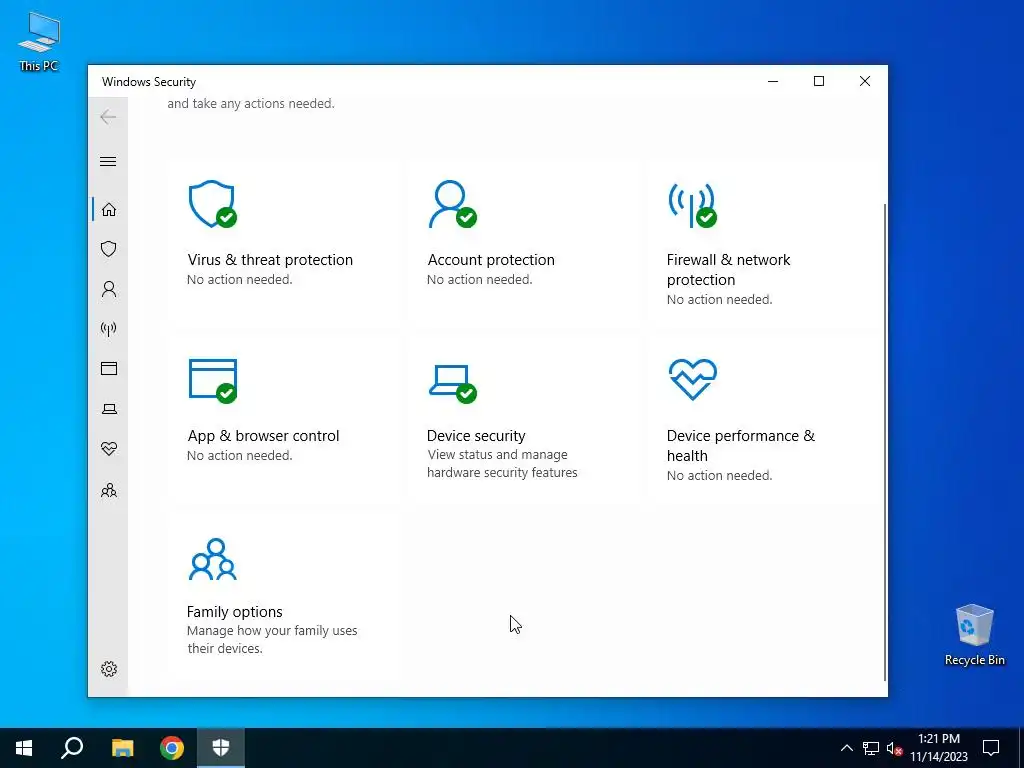Open the Windows Start menu
Screen dimensions: 1024x768
coord(24,748)
